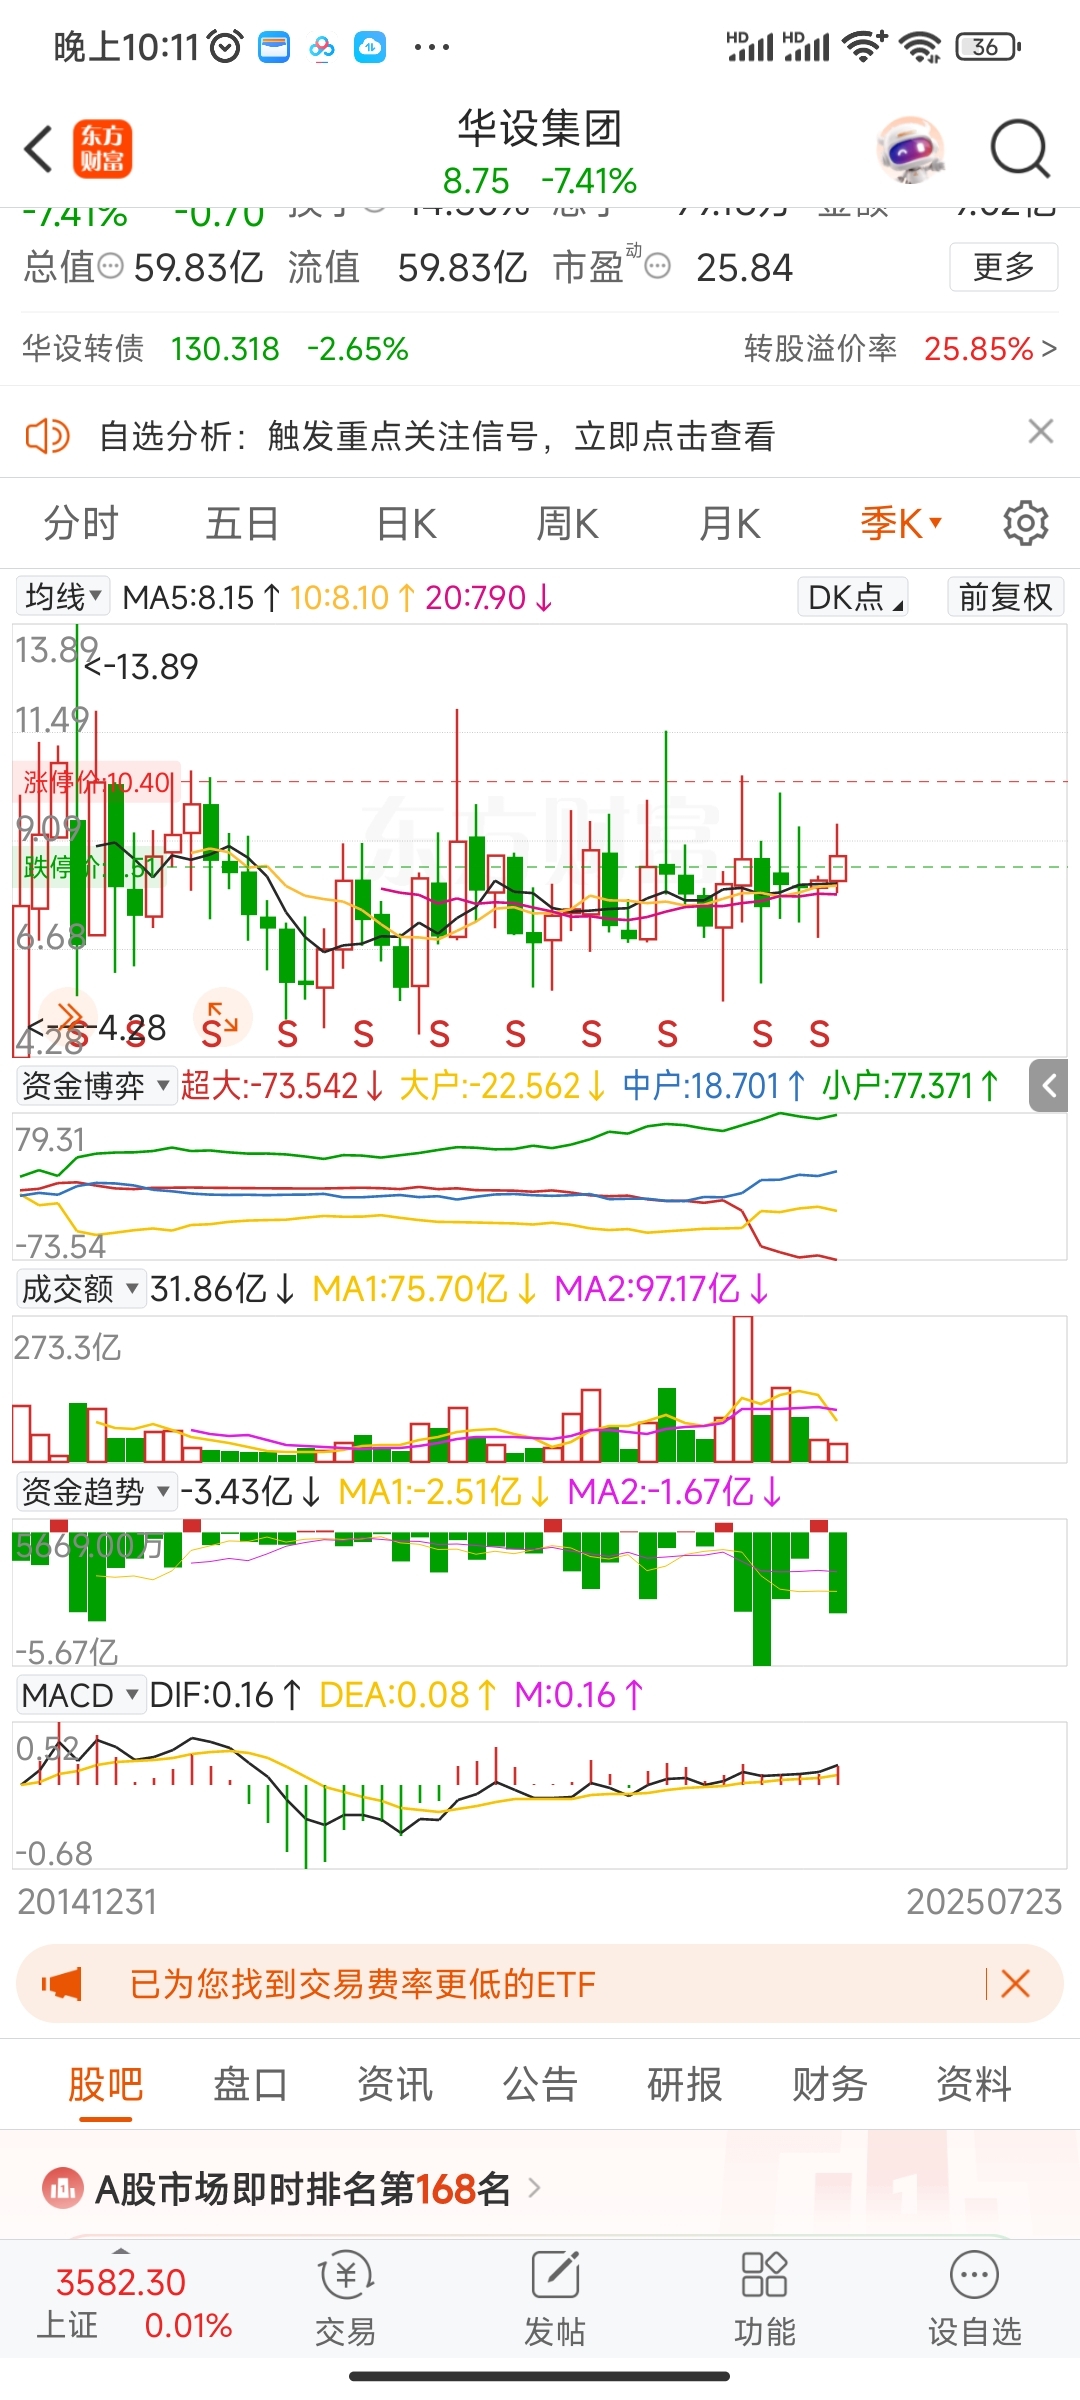Tap the 自选分析 speaker icon
The width and height of the screenshot is (1080, 2400).
[47, 436]
